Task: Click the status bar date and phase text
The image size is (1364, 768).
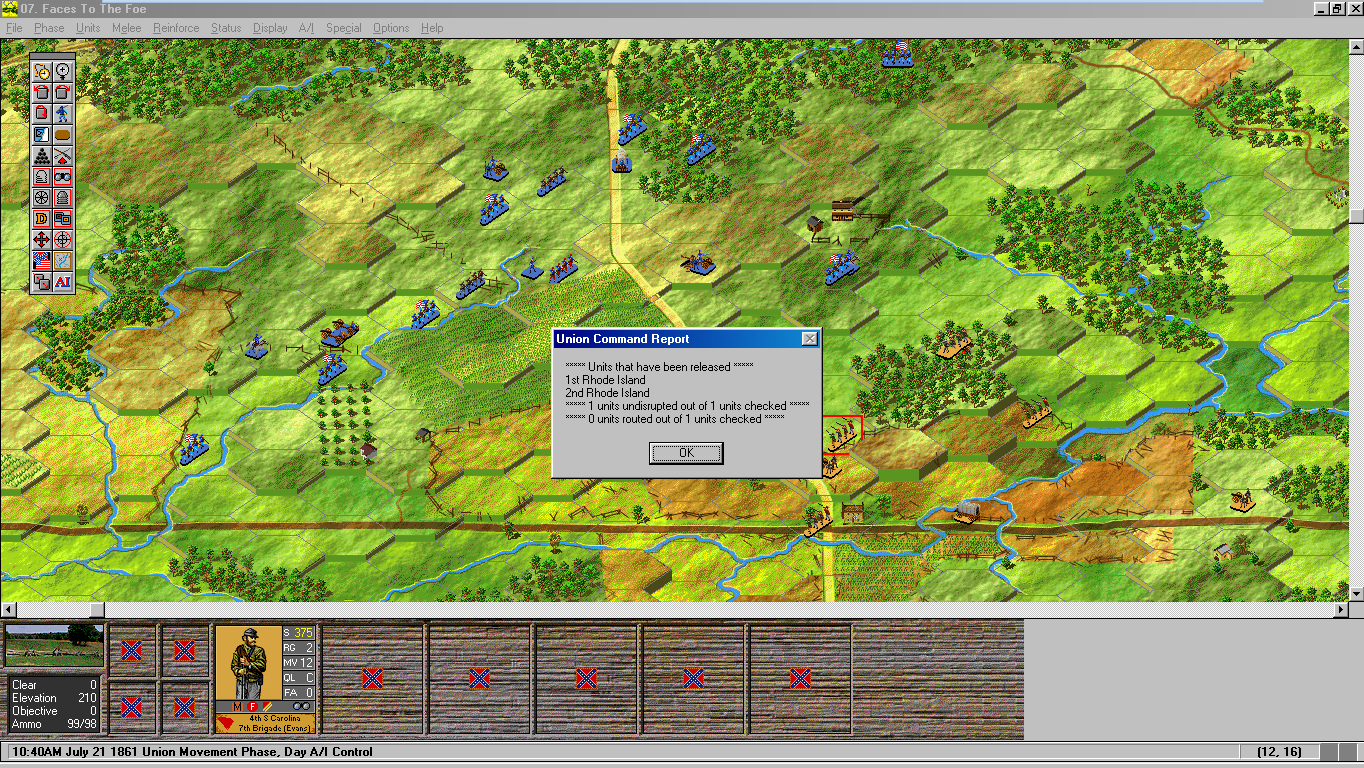Action: (x=192, y=752)
